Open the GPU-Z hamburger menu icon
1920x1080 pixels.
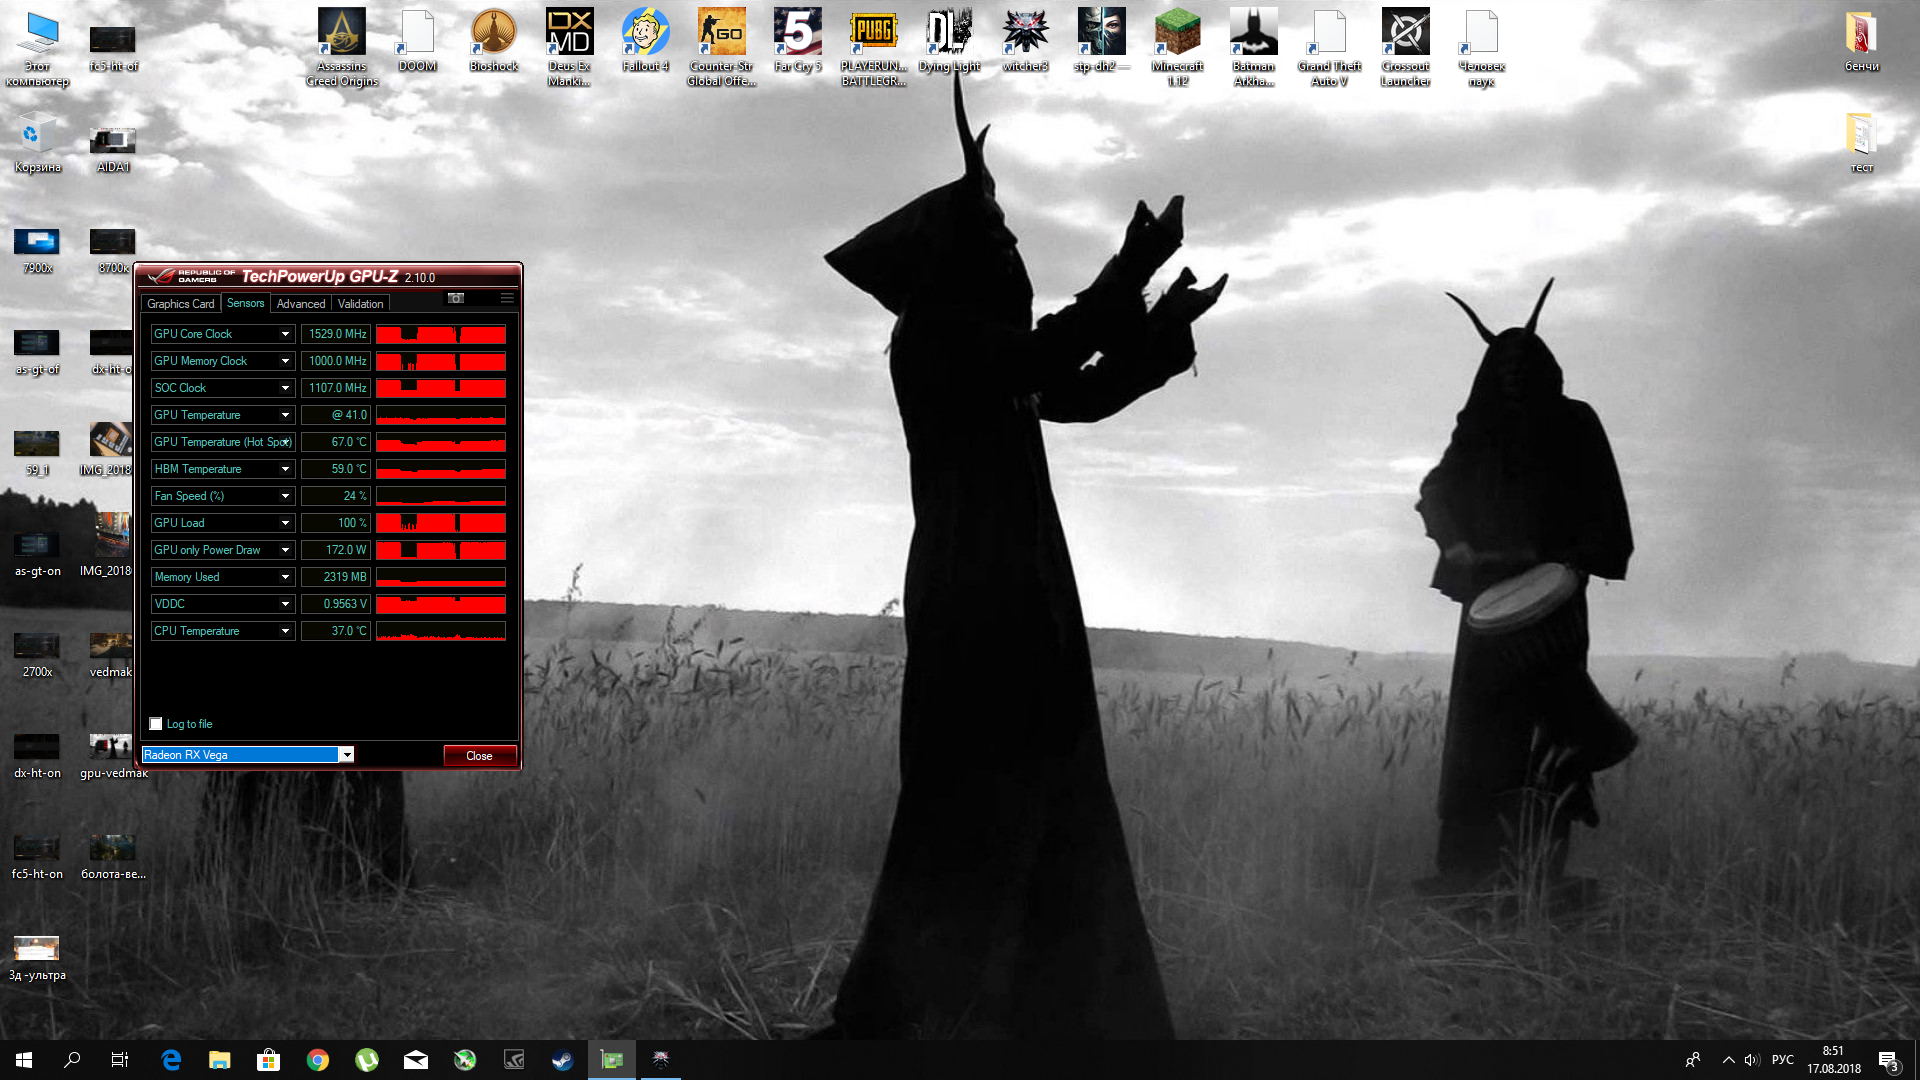tap(507, 298)
